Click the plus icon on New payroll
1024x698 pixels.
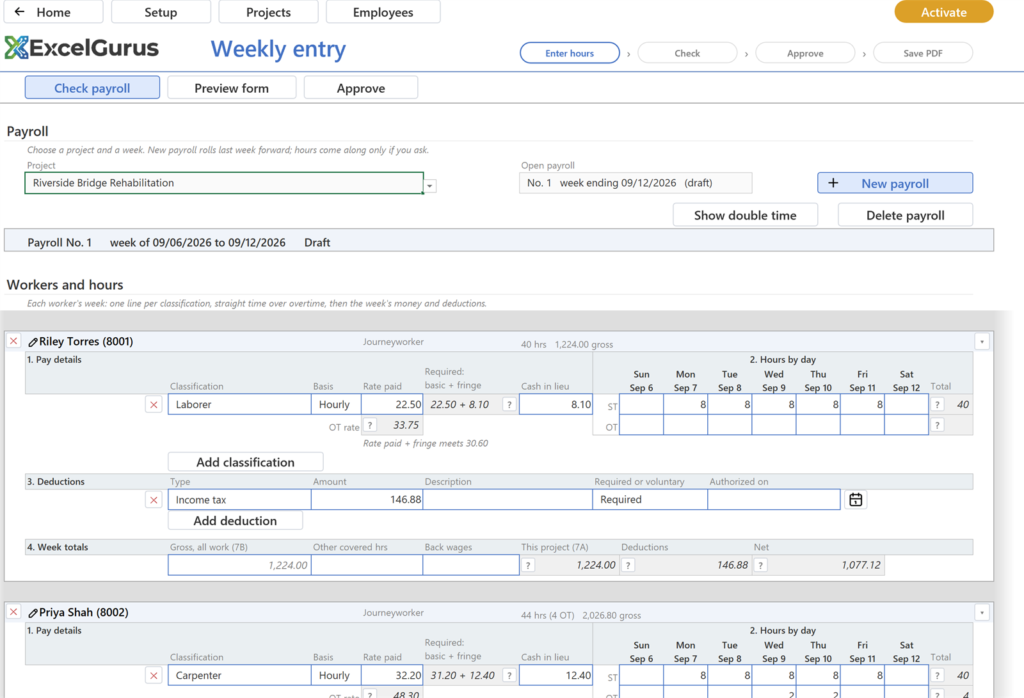click(833, 183)
